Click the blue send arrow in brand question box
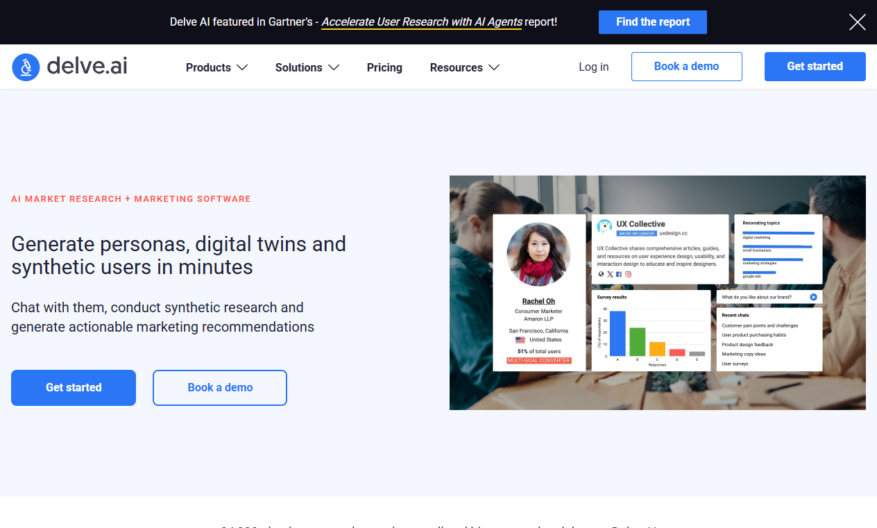Screen dimensions: 877x528 [x=813, y=297]
